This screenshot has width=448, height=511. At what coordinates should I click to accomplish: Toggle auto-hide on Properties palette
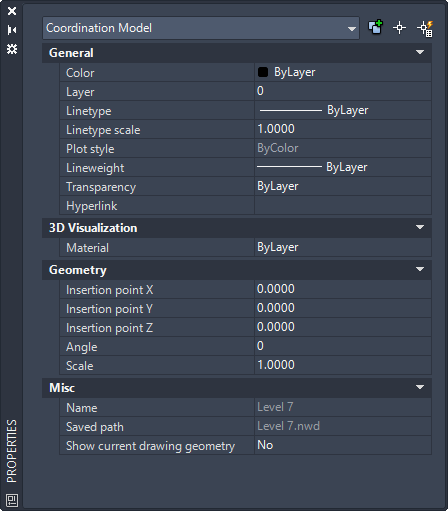pyautogui.click(x=12, y=30)
